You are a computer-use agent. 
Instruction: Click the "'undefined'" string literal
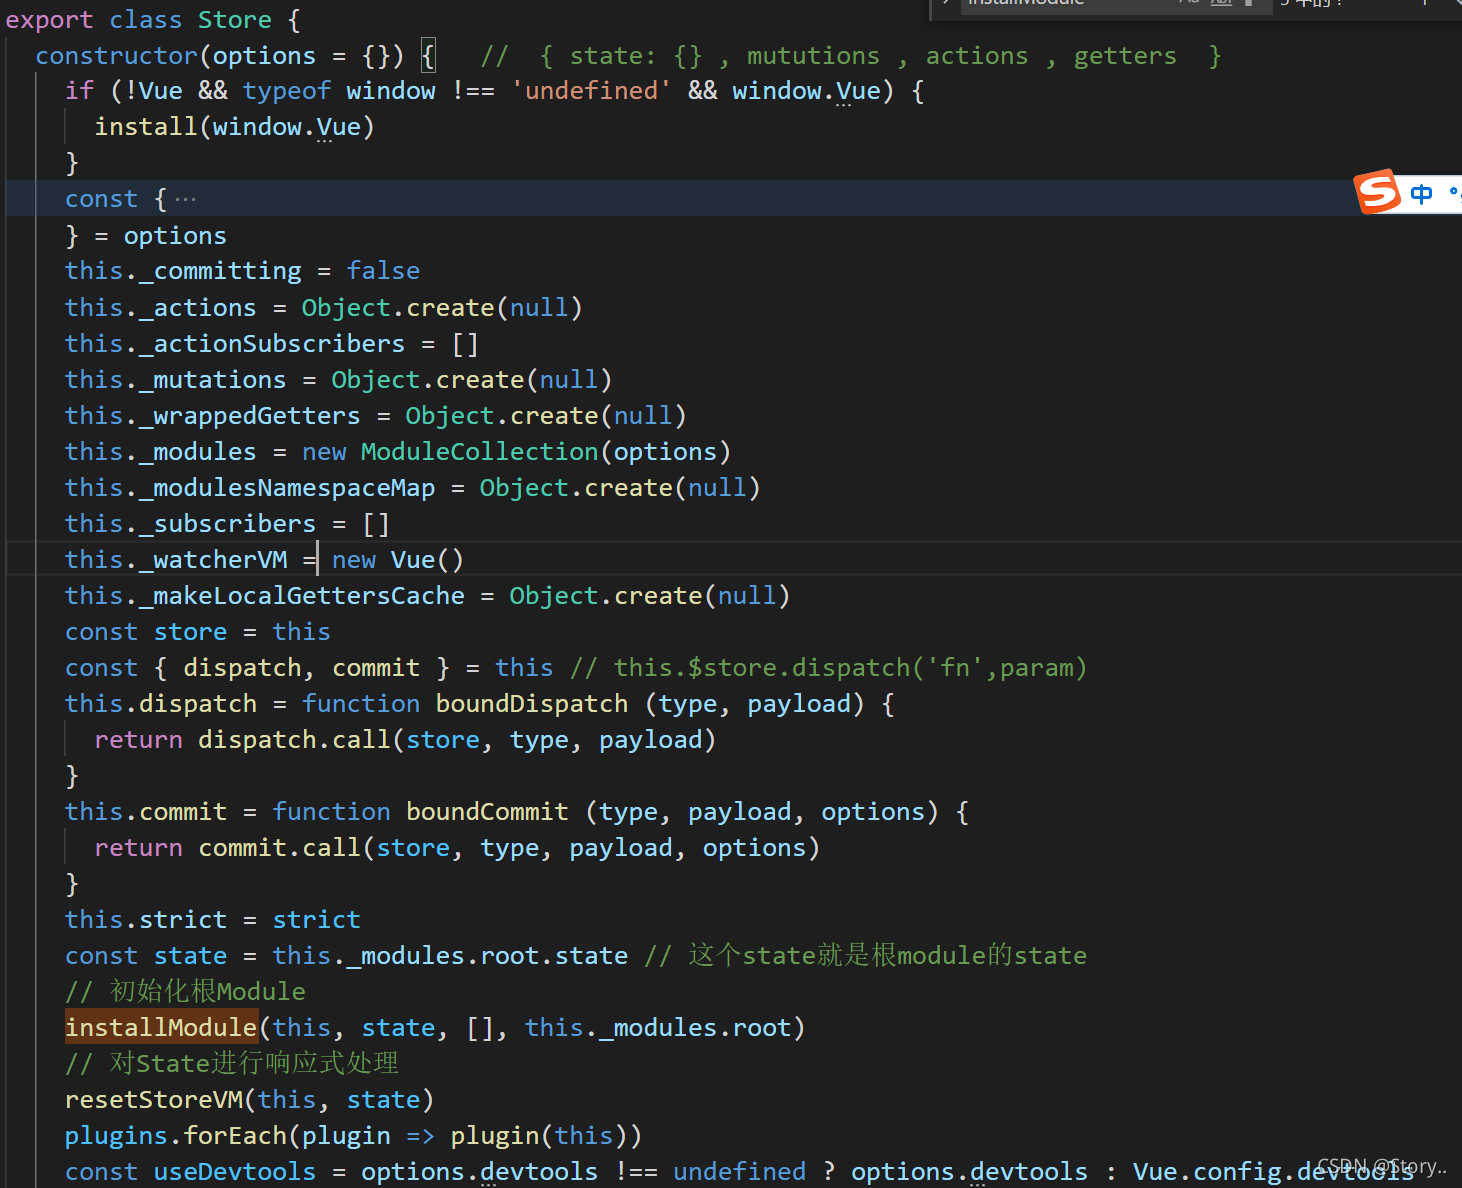pyautogui.click(x=591, y=91)
